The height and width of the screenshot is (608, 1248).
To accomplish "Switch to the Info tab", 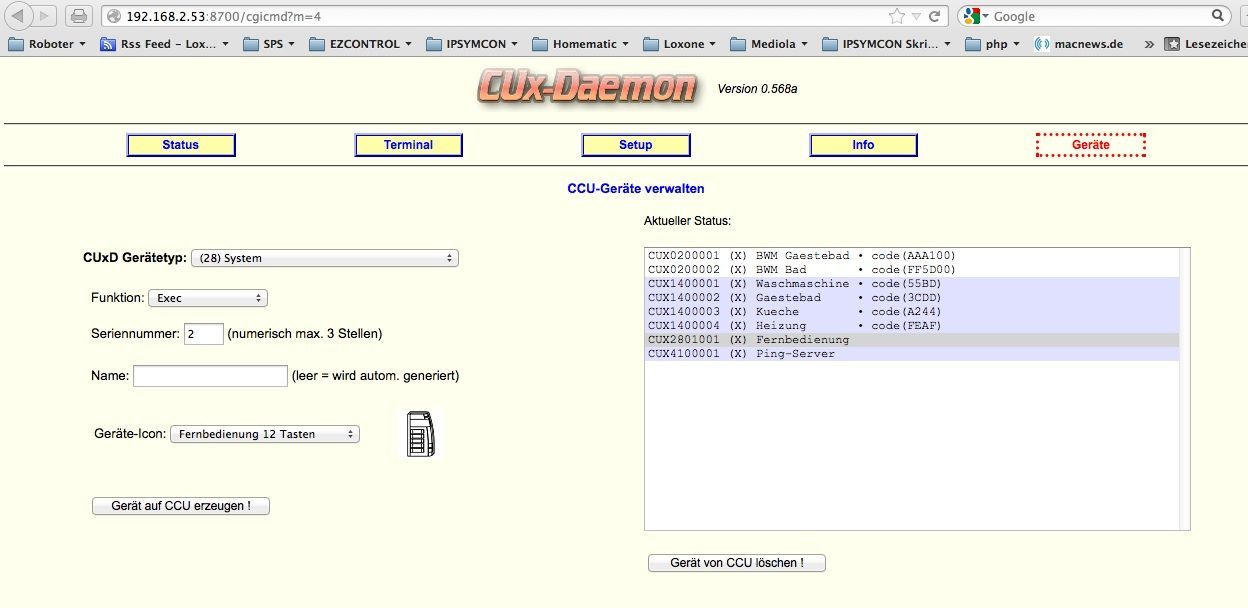I will [x=863, y=145].
